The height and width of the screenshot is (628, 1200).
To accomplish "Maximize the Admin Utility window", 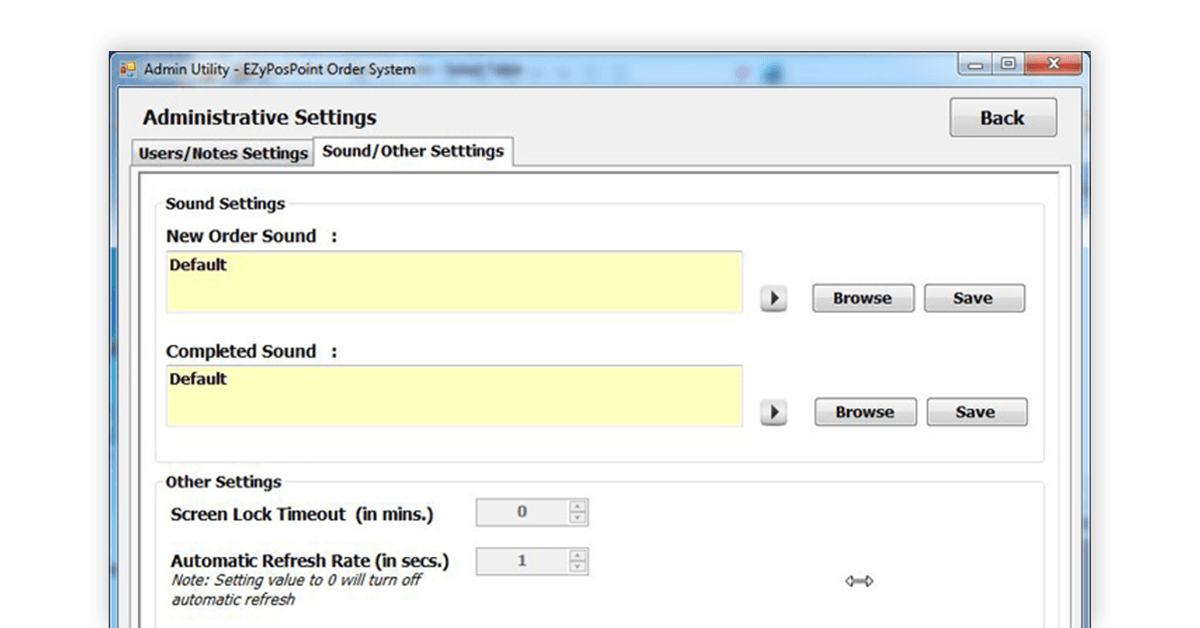I will [x=1008, y=65].
